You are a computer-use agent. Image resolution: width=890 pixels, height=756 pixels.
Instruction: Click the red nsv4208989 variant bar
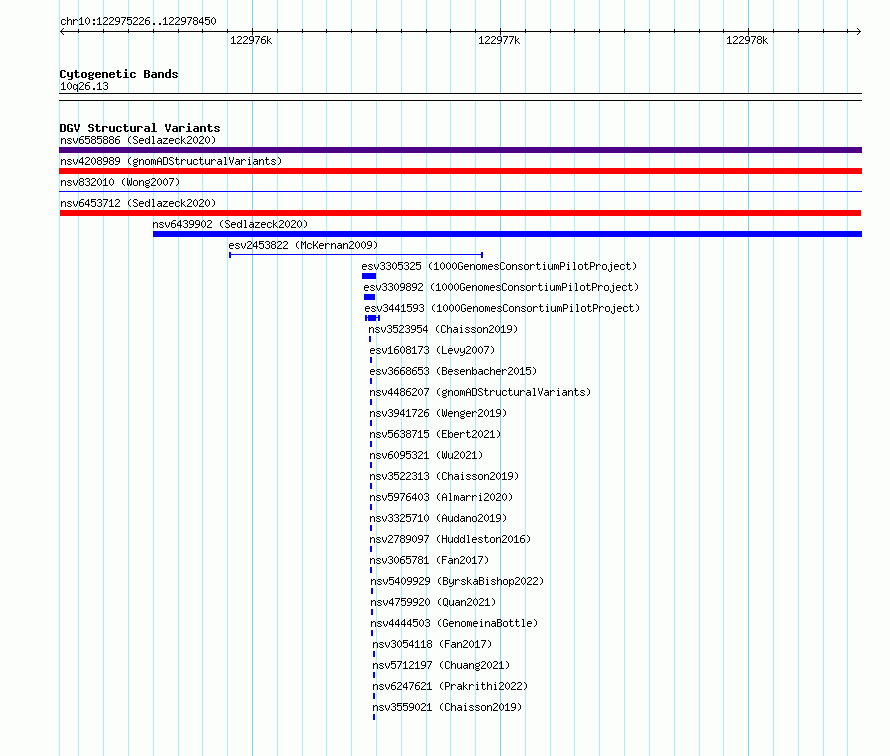(x=460, y=171)
